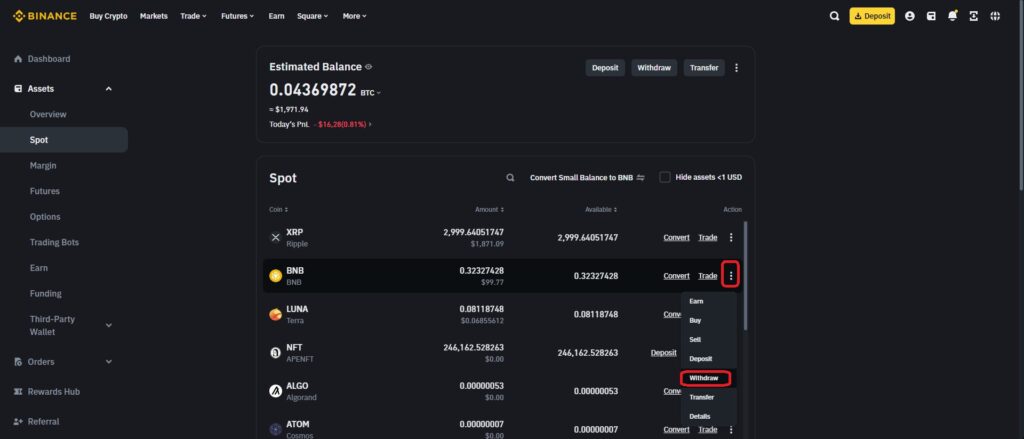Click the ALGO coin icon
Screen dimensions: 1024x439
click(x=276, y=391)
